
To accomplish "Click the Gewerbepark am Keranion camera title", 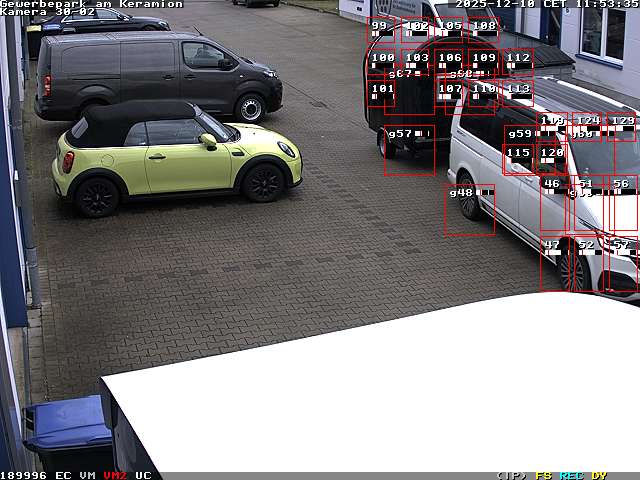I will [91, 4].
